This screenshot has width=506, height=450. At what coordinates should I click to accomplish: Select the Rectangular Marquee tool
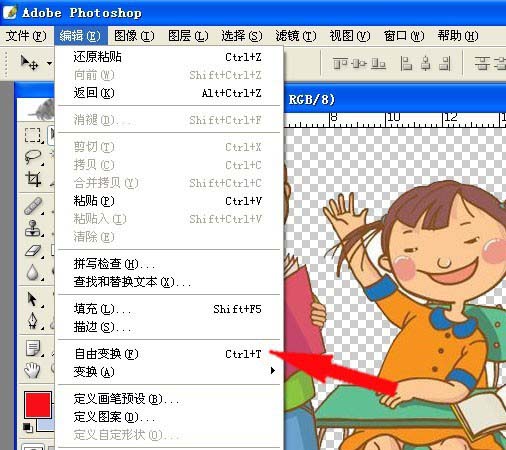[x=32, y=135]
